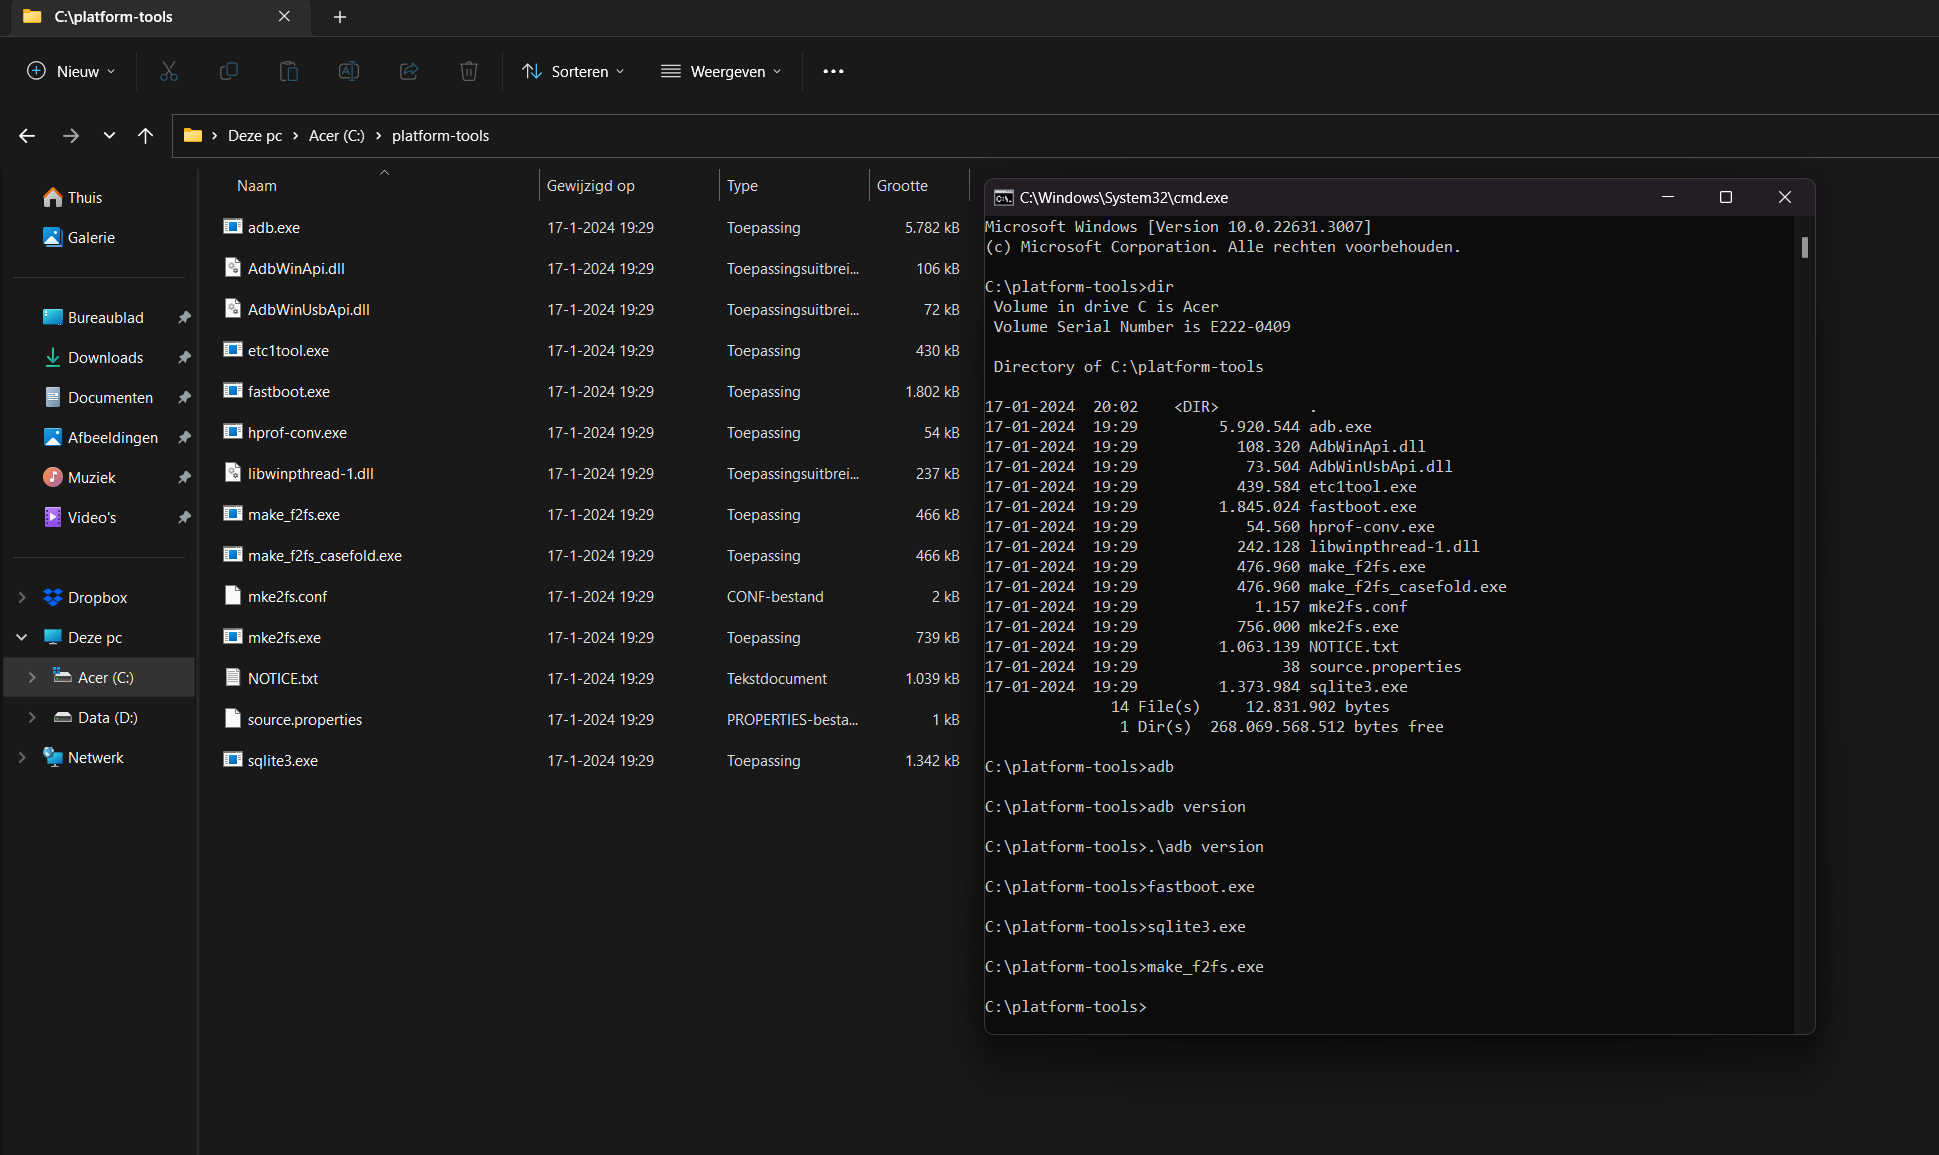1939x1155 pixels.
Task: Collapse the Deze pc tree node
Action: (x=22, y=638)
